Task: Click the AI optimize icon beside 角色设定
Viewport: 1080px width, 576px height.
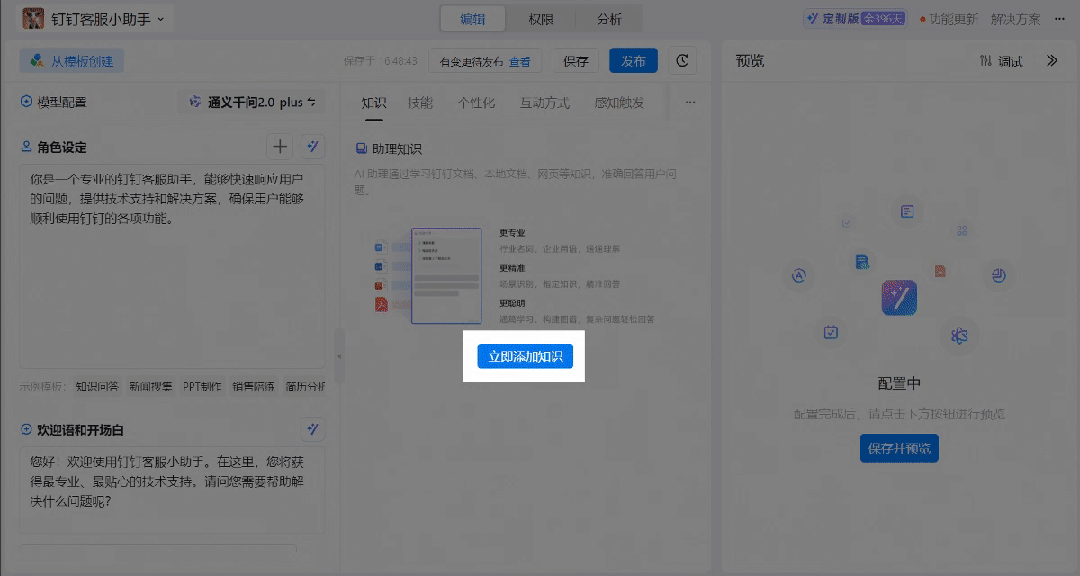Action: 313,147
